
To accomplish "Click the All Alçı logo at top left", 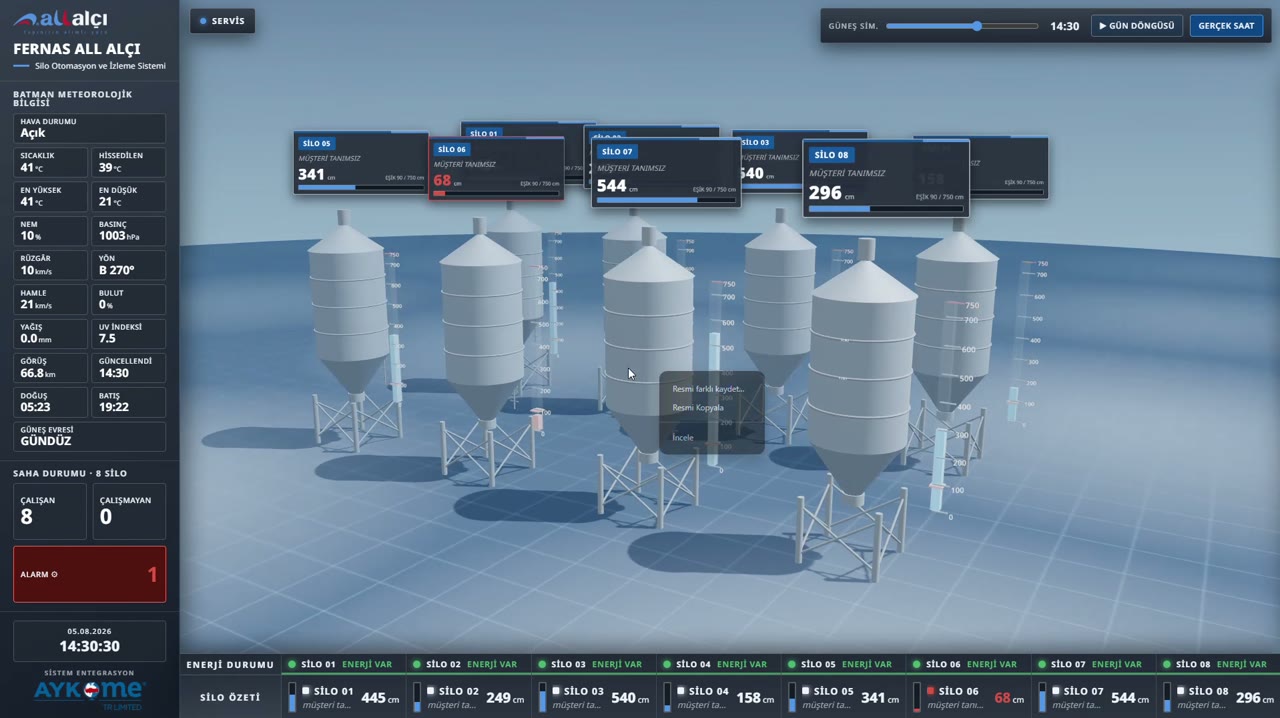I will (x=61, y=21).
